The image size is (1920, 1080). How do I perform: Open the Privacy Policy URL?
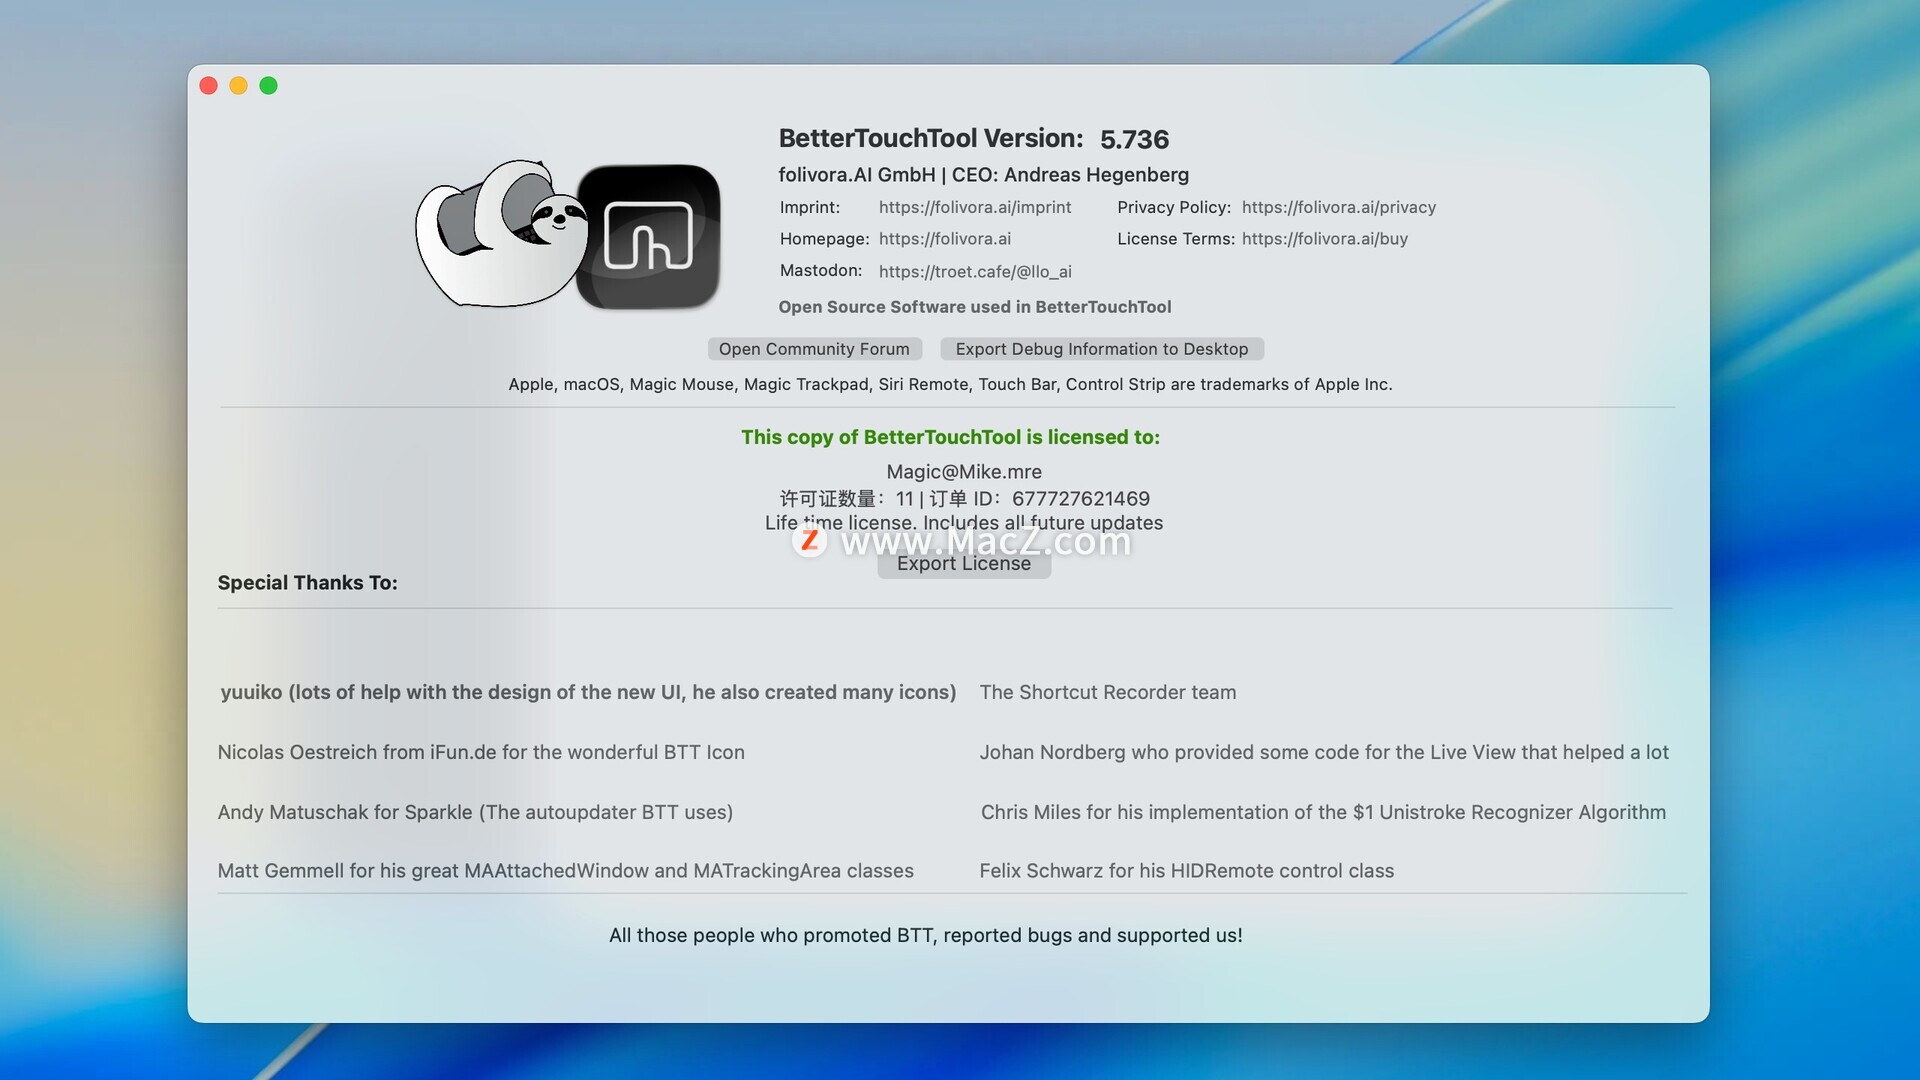(1338, 207)
